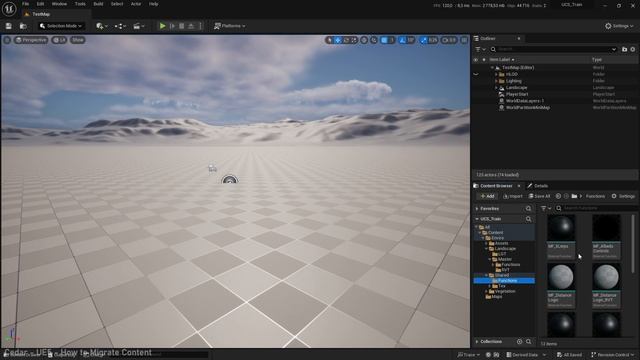The image size is (640, 360).
Task: Choose the scale tool in viewport
Action: pos(354,40)
